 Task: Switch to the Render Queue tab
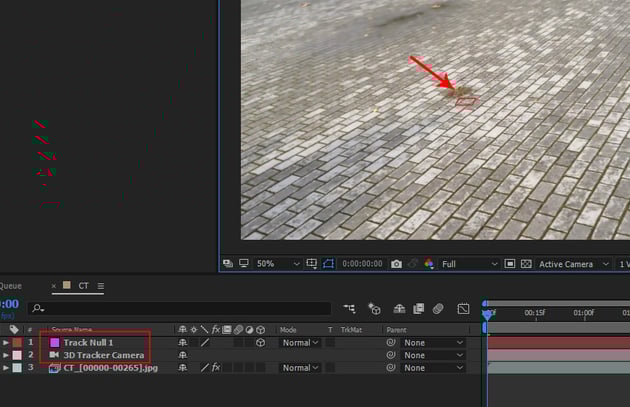11,286
